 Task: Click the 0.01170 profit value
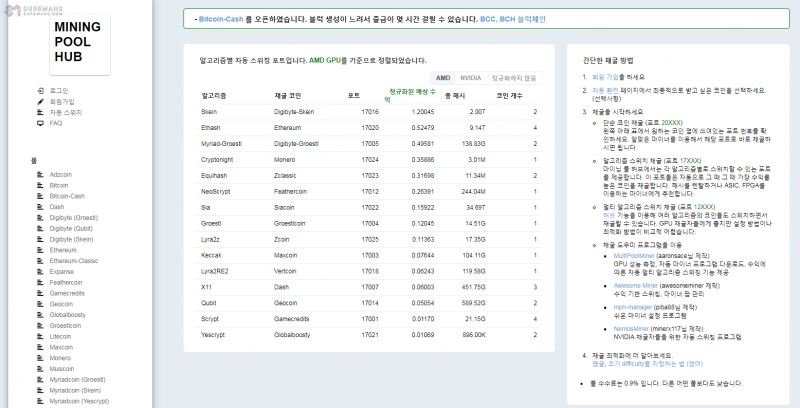[x=423, y=319]
